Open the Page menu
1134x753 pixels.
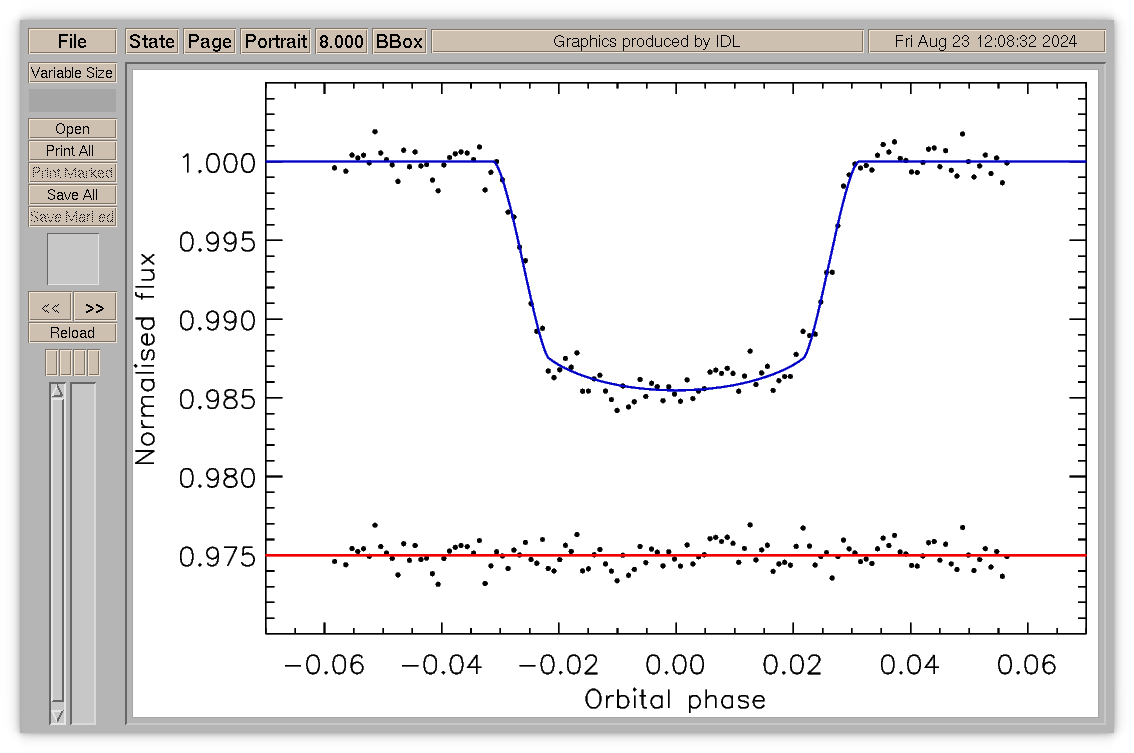pyautogui.click(x=210, y=41)
